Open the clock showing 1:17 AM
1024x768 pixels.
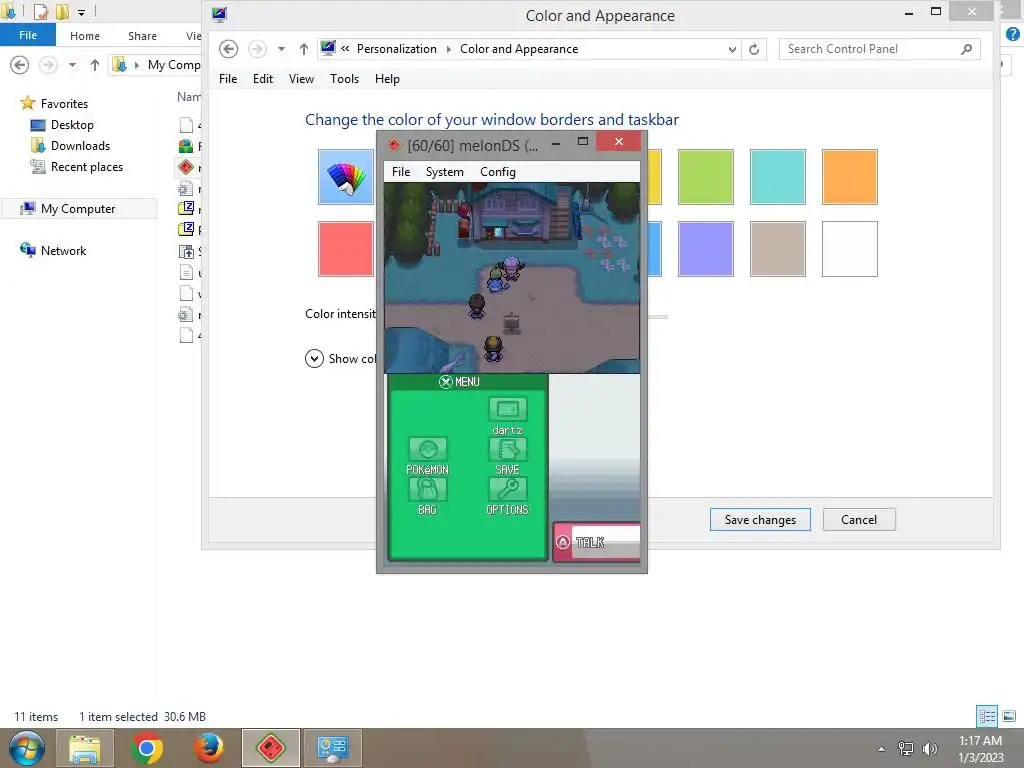[x=980, y=749]
